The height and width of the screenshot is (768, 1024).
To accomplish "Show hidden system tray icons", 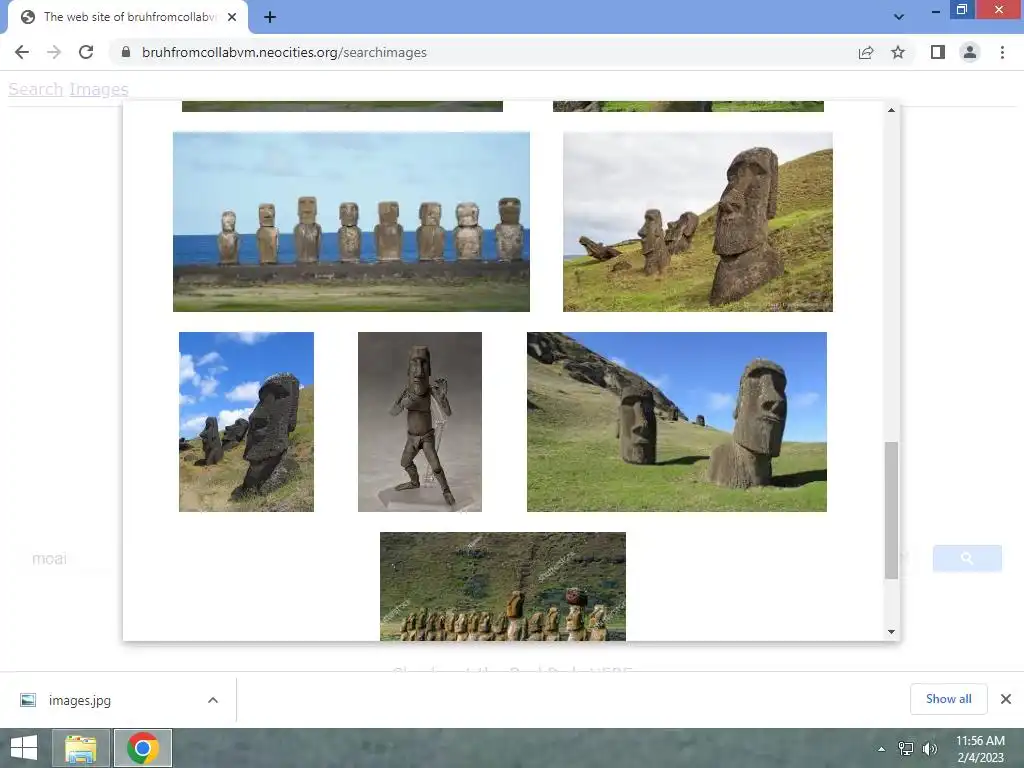I will pyautogui.click(x=882, y=749).
